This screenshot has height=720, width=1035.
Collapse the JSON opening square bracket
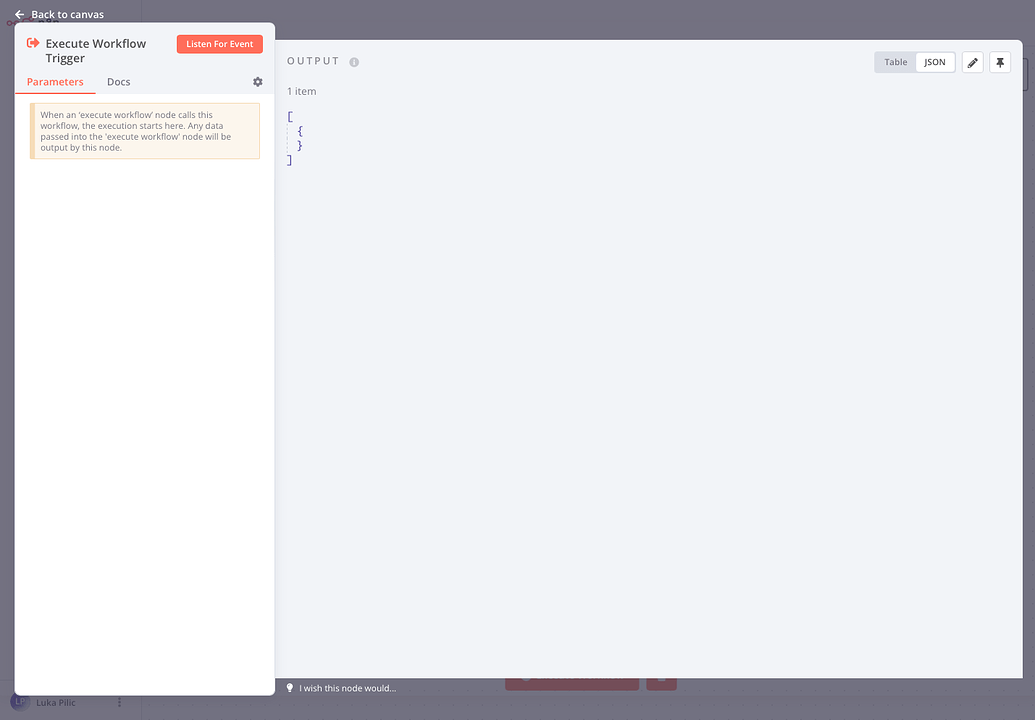tap(290, 117)
